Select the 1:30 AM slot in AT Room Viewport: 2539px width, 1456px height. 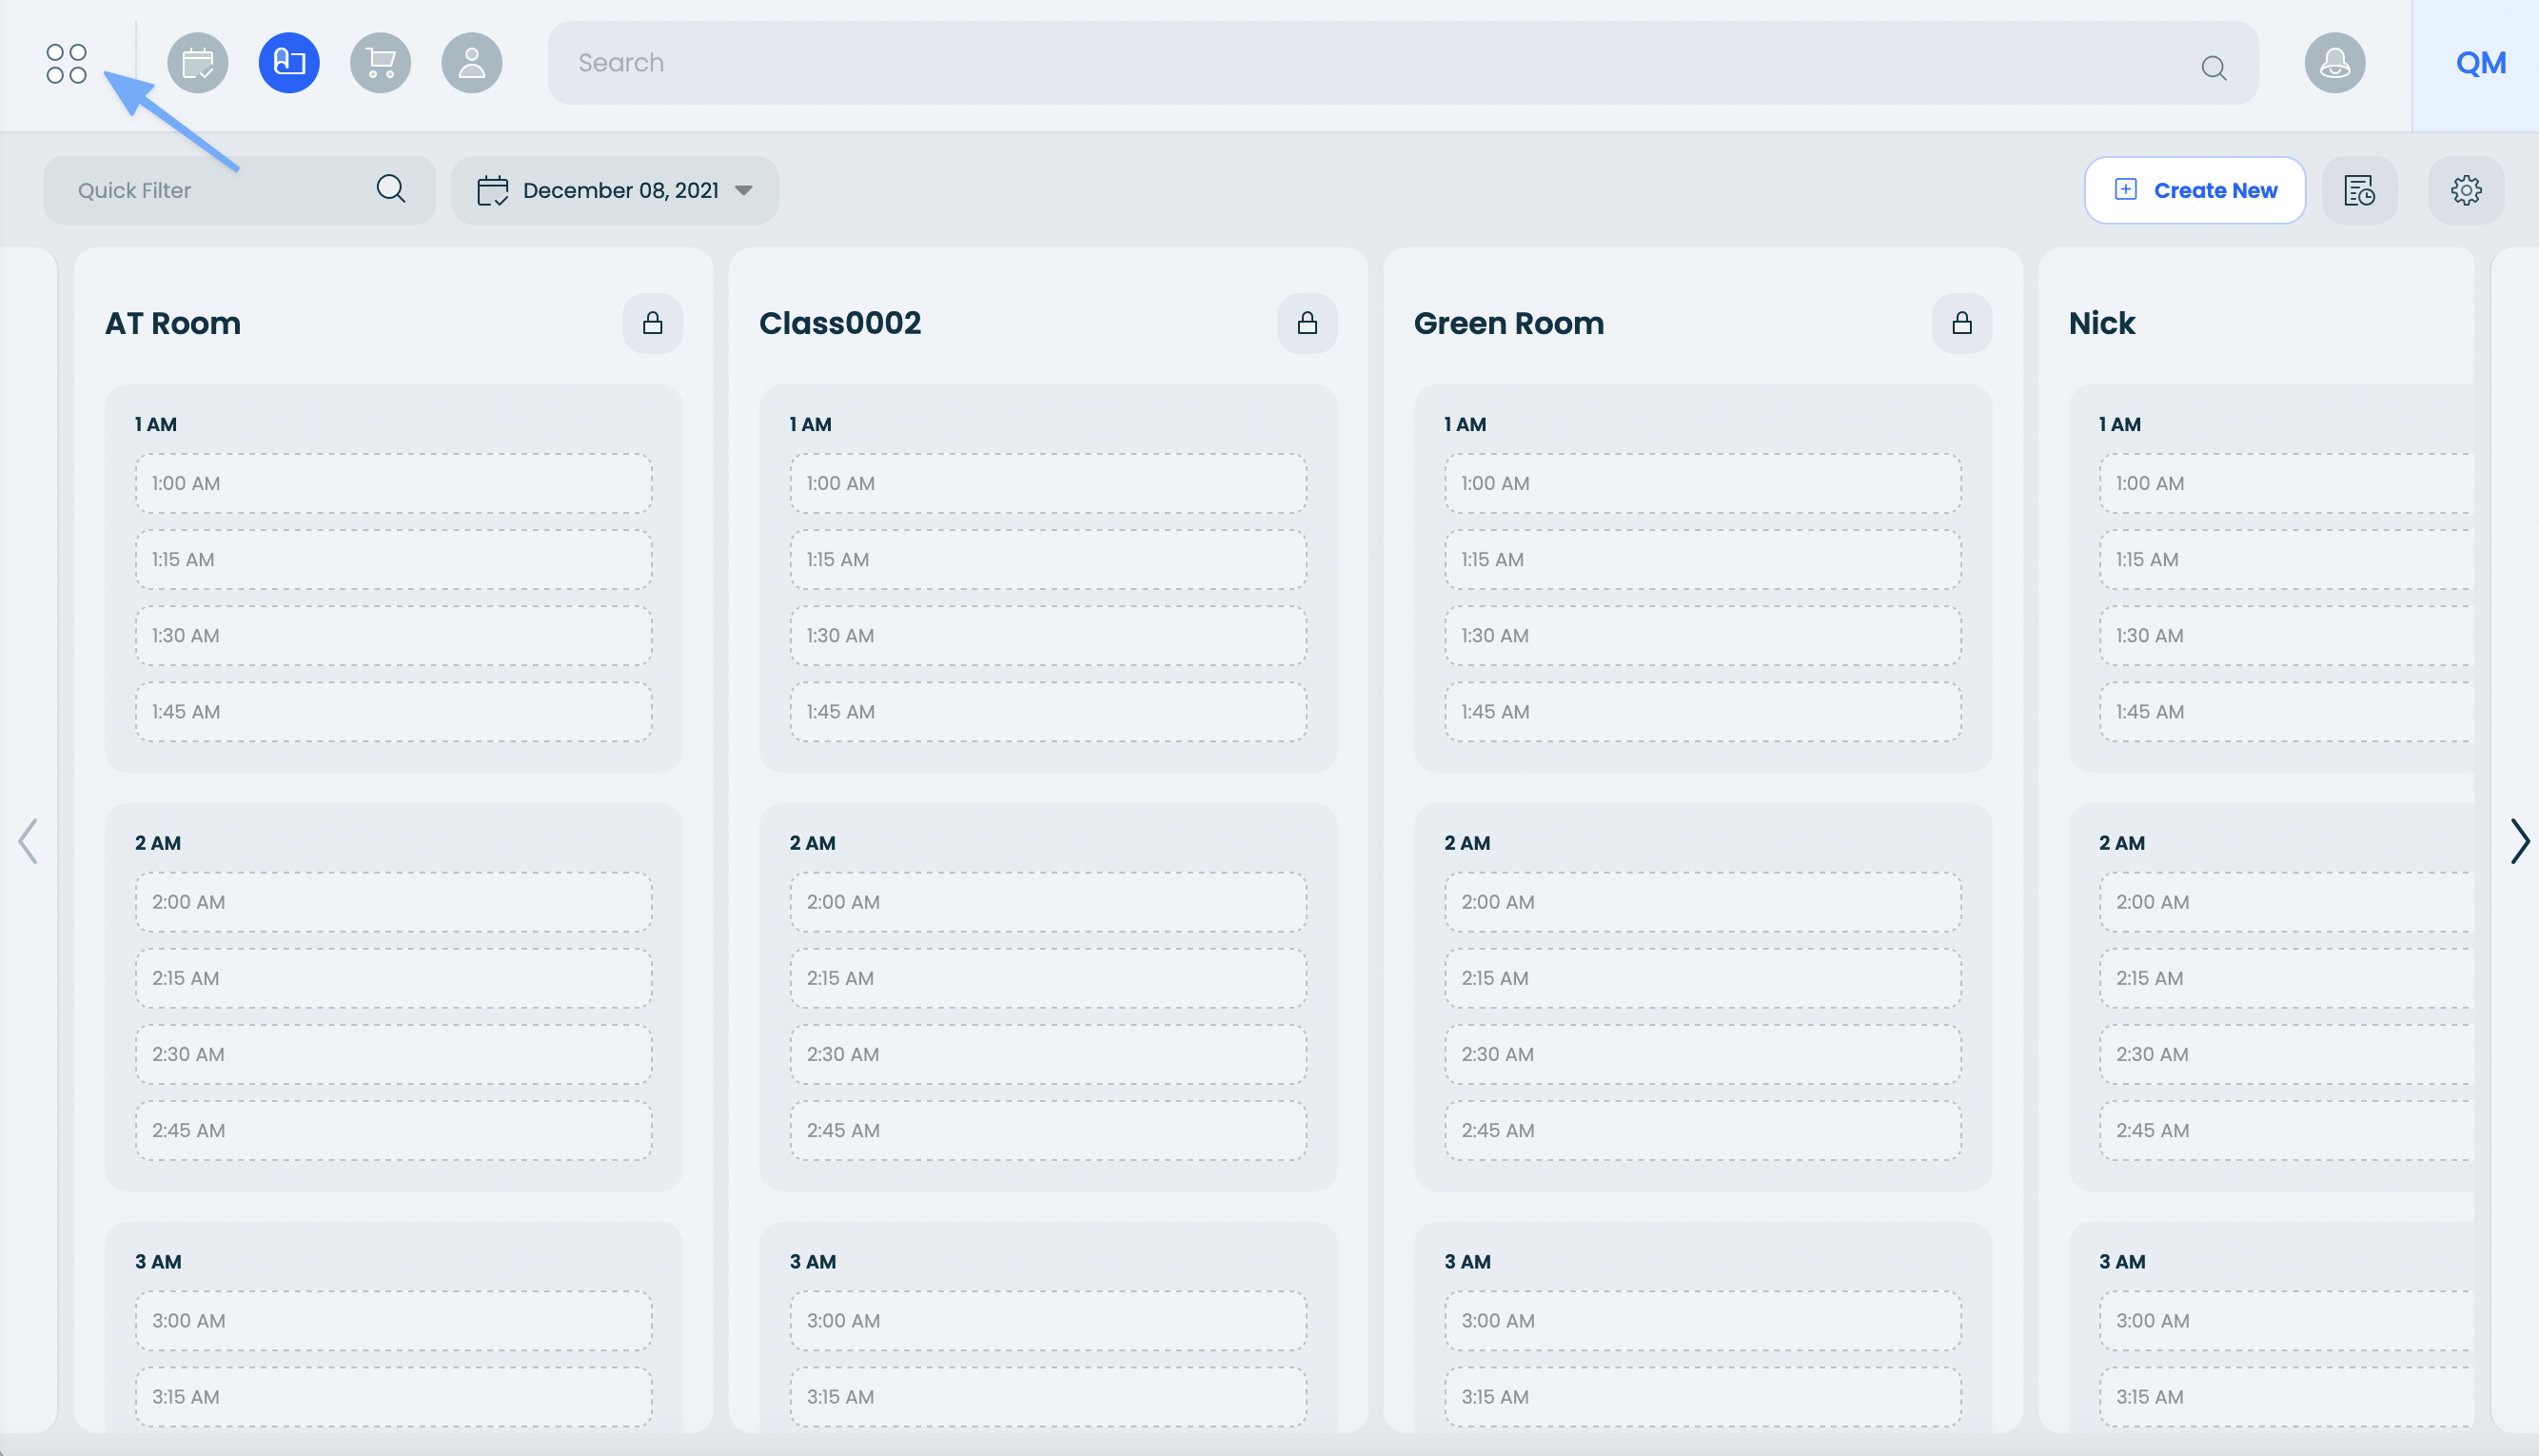coord(393,636)
